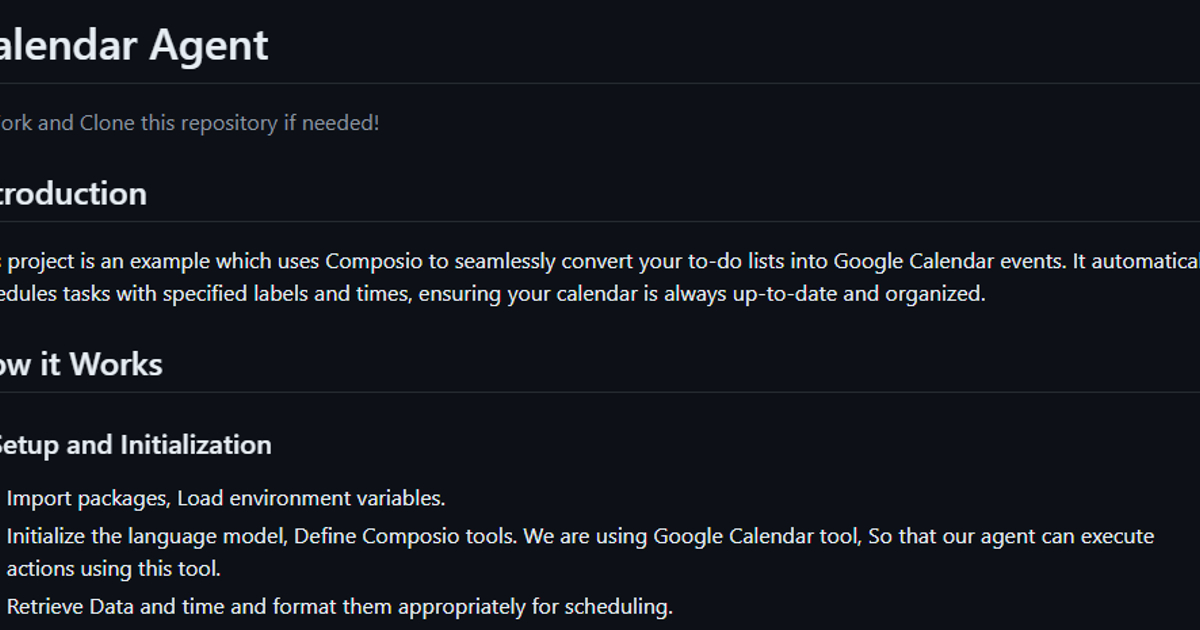1200x630 pixels.
Task: Click "Google Calendar tool" in the list item
Action: click(x=756, y=536)
